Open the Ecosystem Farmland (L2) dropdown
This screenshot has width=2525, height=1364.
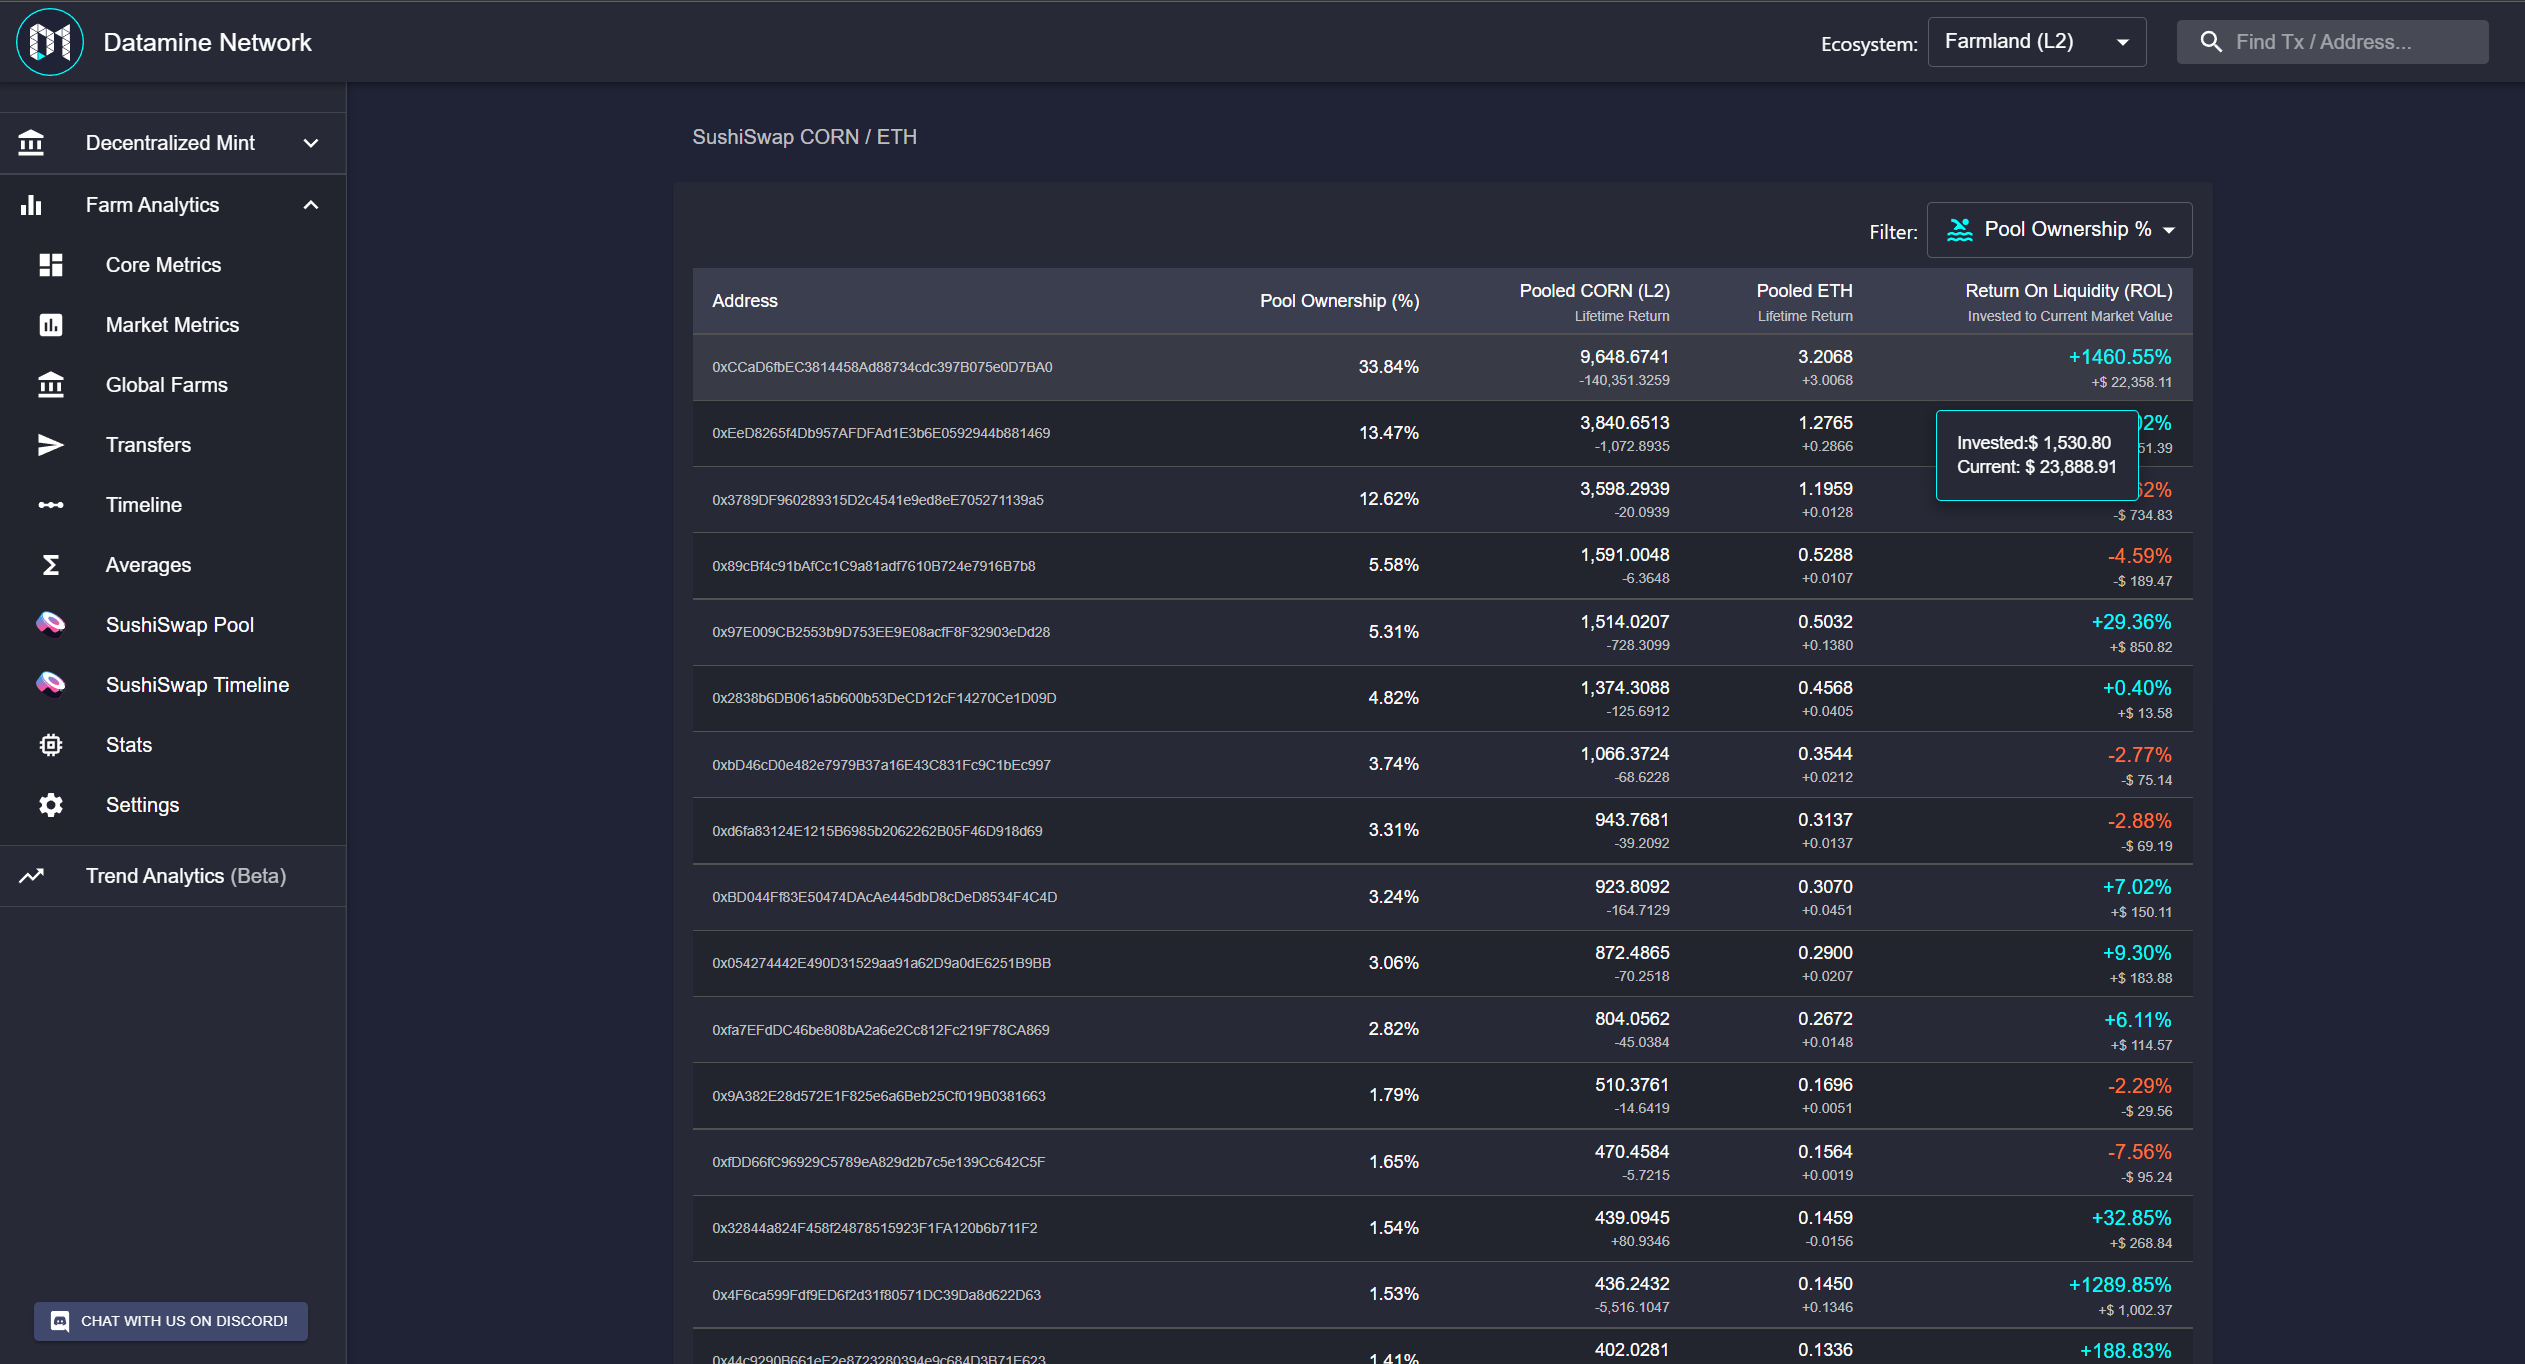[2037, 42]
